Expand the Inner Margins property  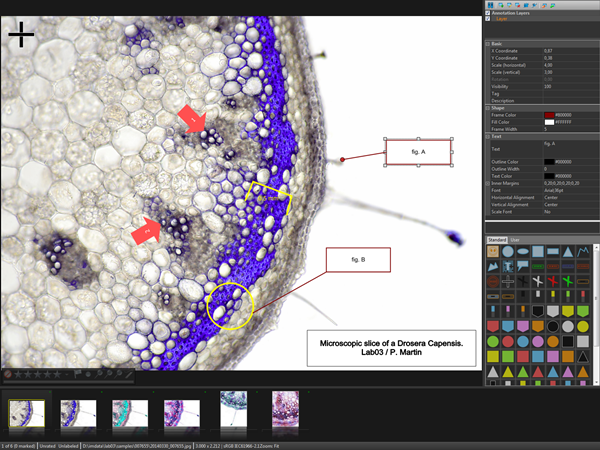(488, 184)
